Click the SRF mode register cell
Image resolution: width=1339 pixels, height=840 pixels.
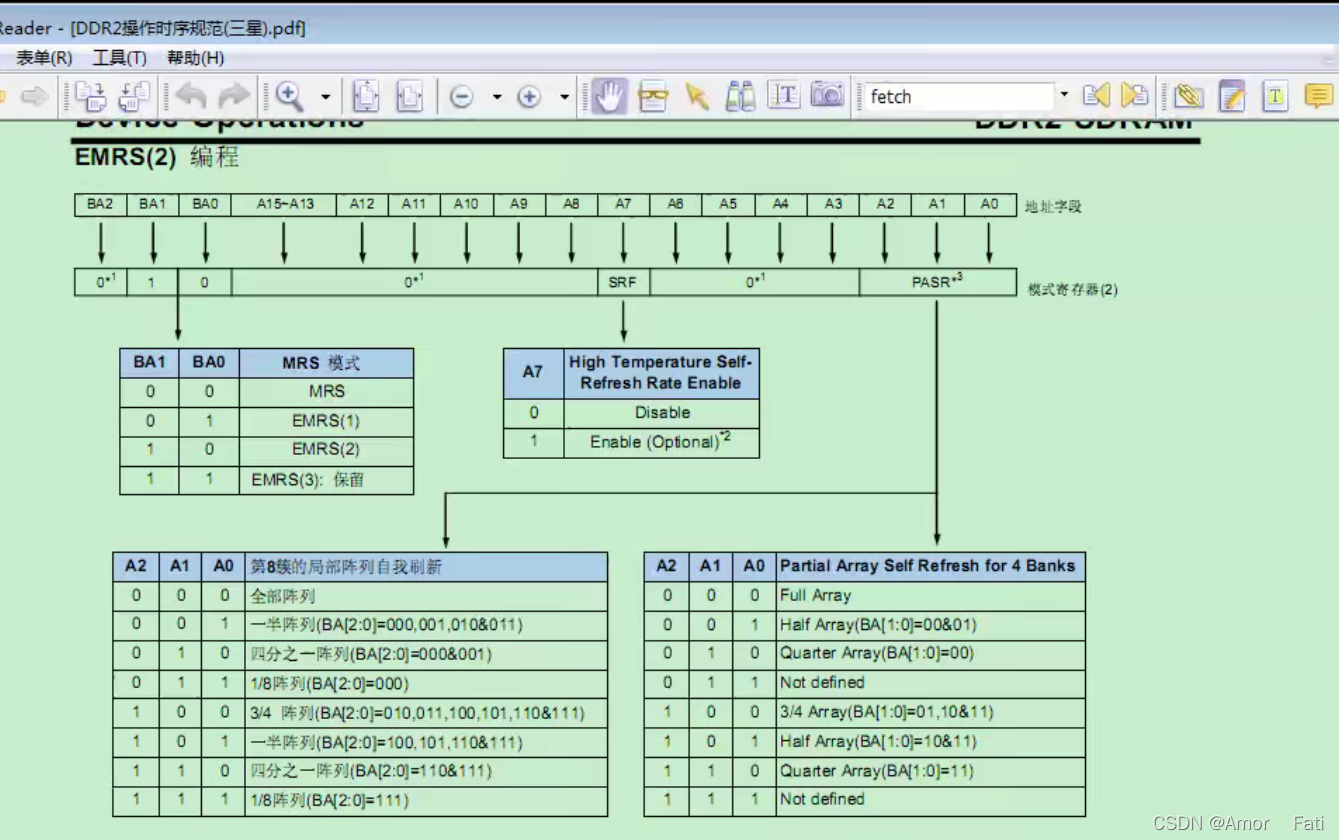(623, 282)
